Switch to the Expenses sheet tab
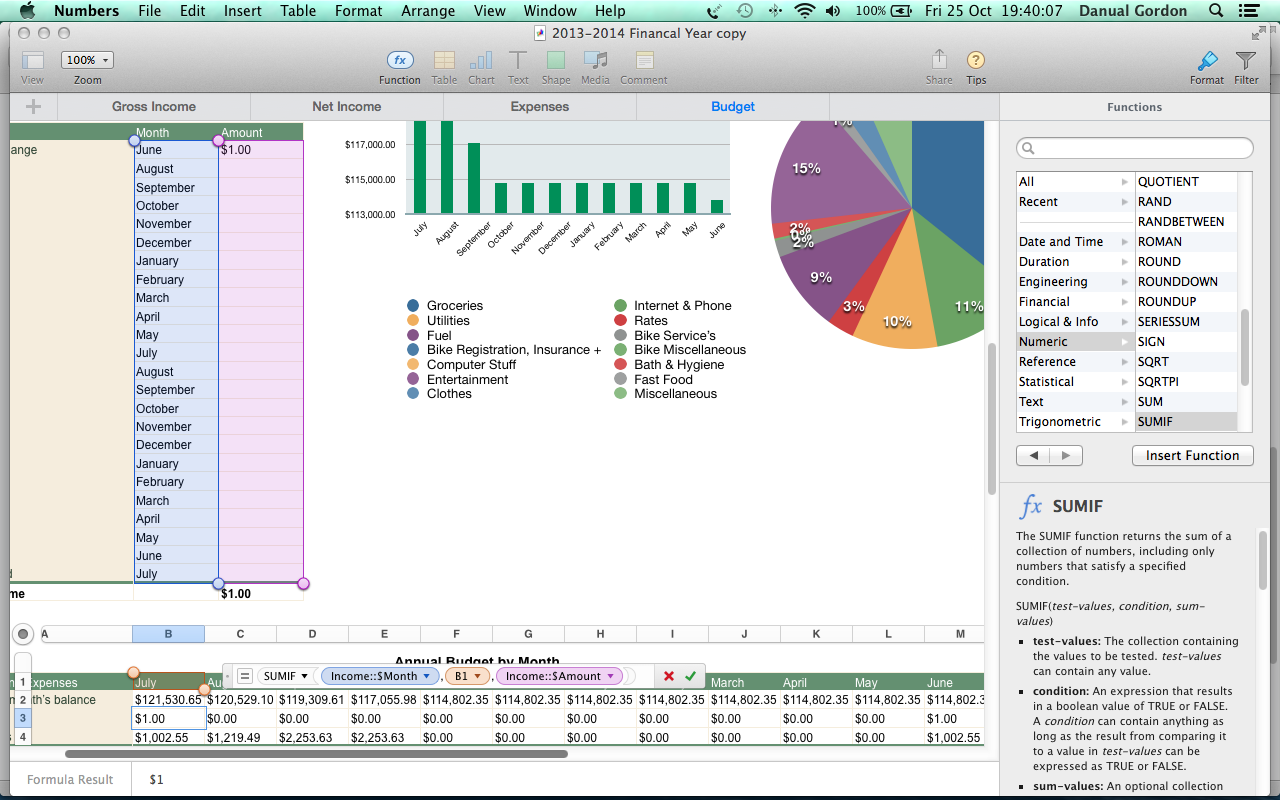Viewport: 1280px width, 800px height. pos(539,107)
